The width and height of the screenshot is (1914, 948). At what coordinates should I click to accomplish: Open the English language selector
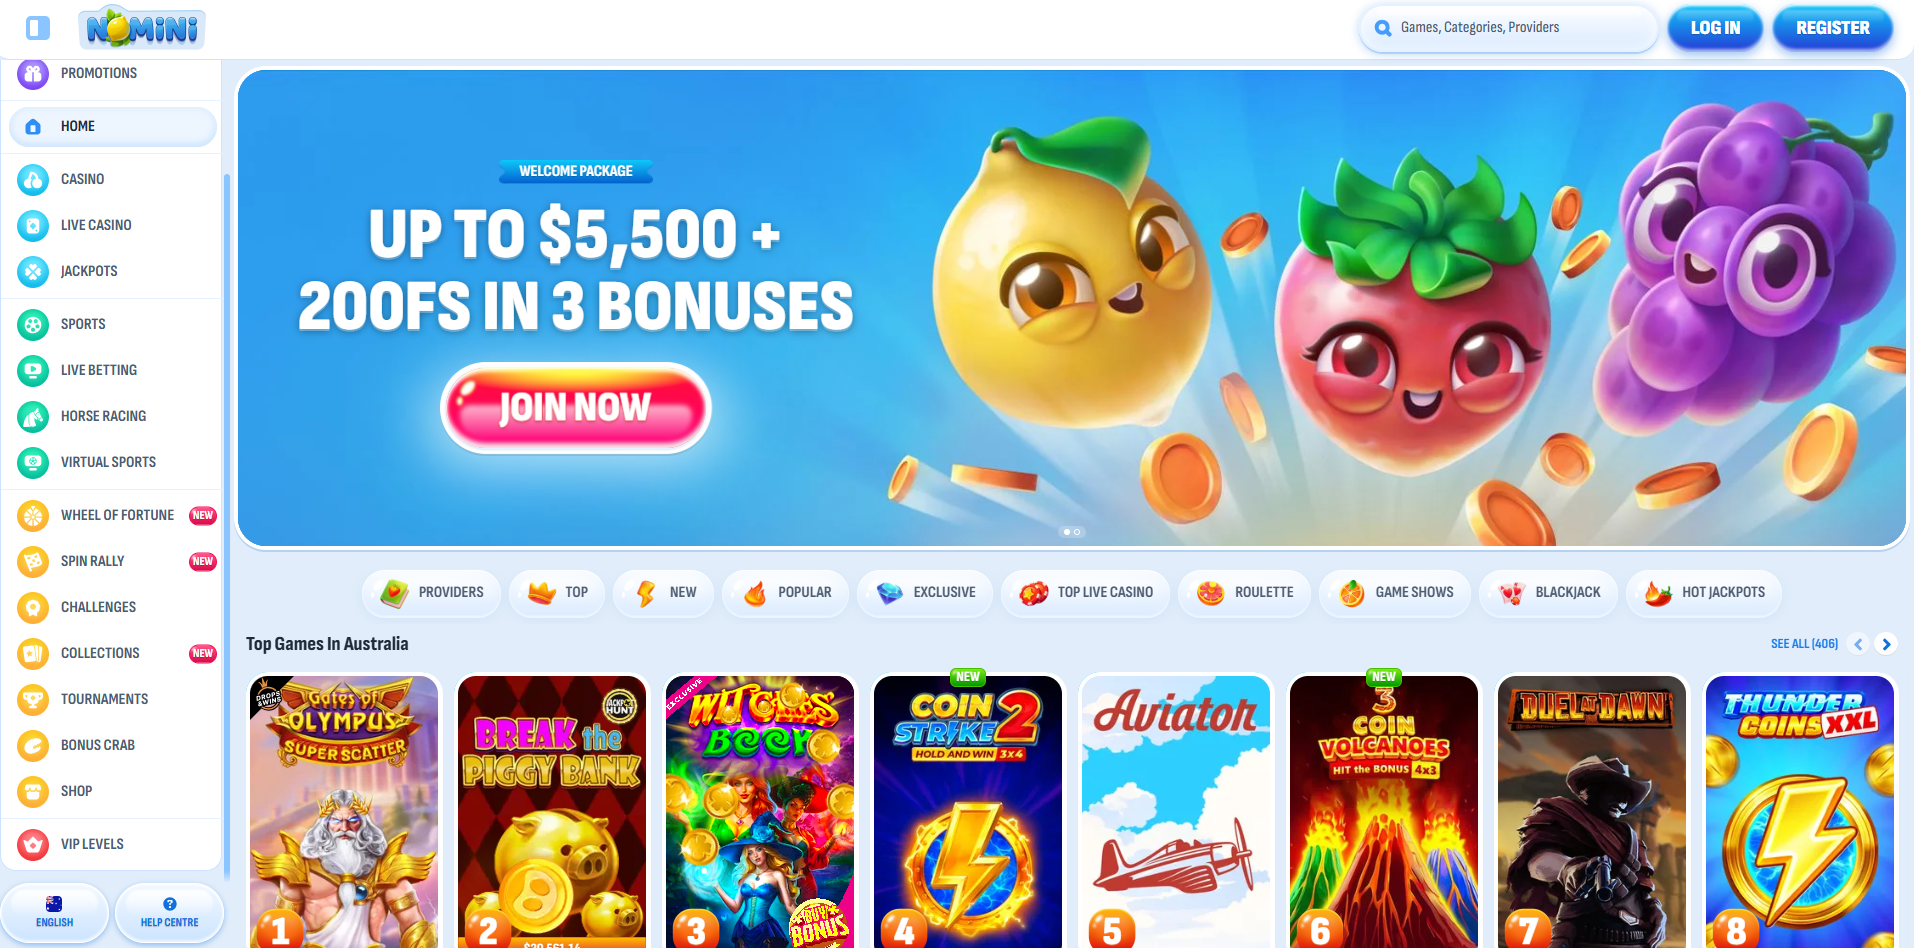click(x=55, y=912)
